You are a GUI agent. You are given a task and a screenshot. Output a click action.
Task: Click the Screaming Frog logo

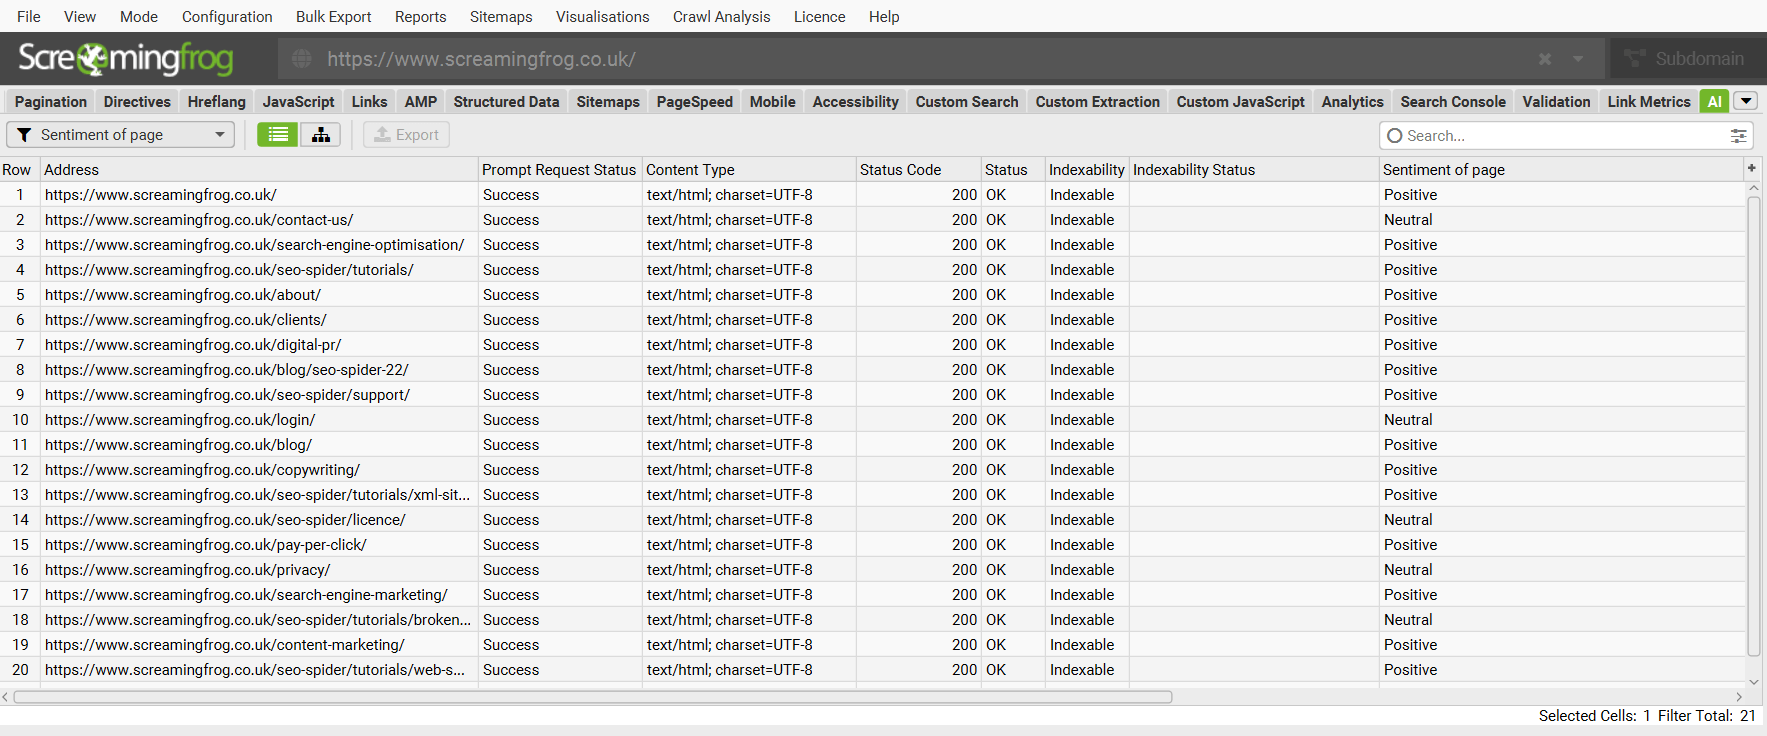click(x=126, y=58)
